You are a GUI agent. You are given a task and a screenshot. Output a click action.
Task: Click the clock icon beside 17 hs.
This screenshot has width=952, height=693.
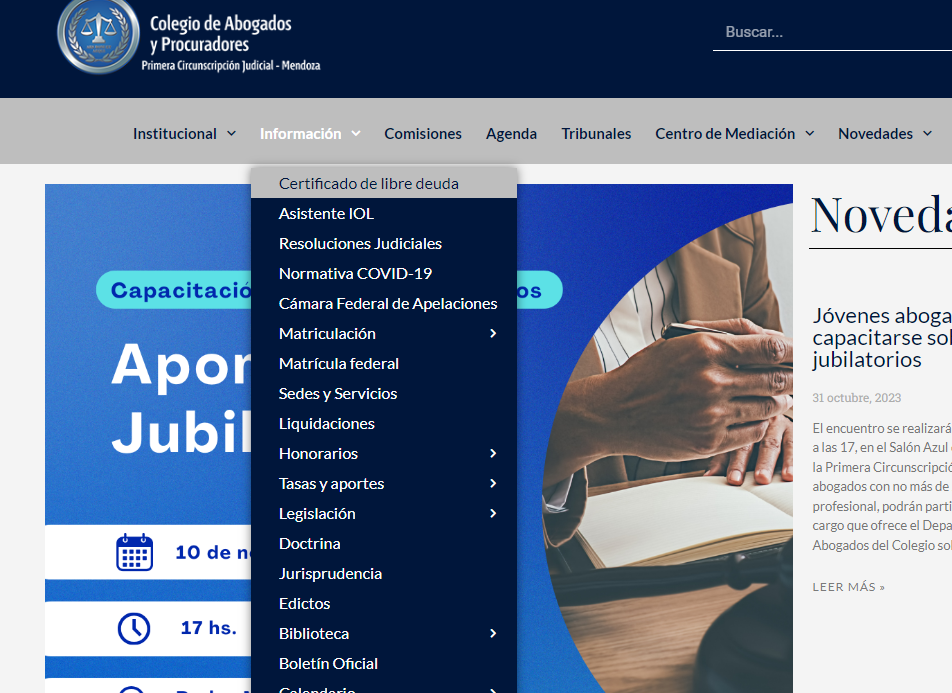(x=134, y=628)
